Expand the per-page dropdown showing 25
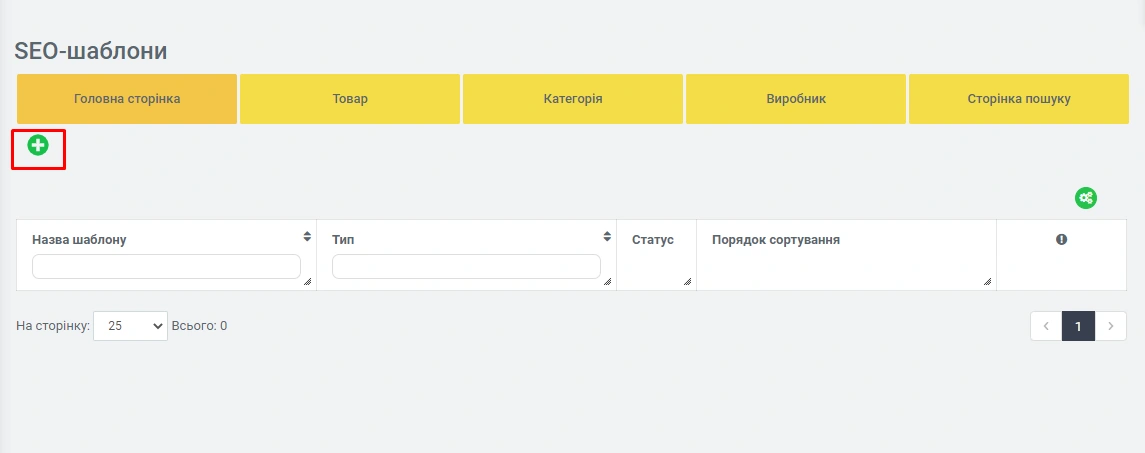Screen dimensions: 1145x453 click(x=130, y=326)
